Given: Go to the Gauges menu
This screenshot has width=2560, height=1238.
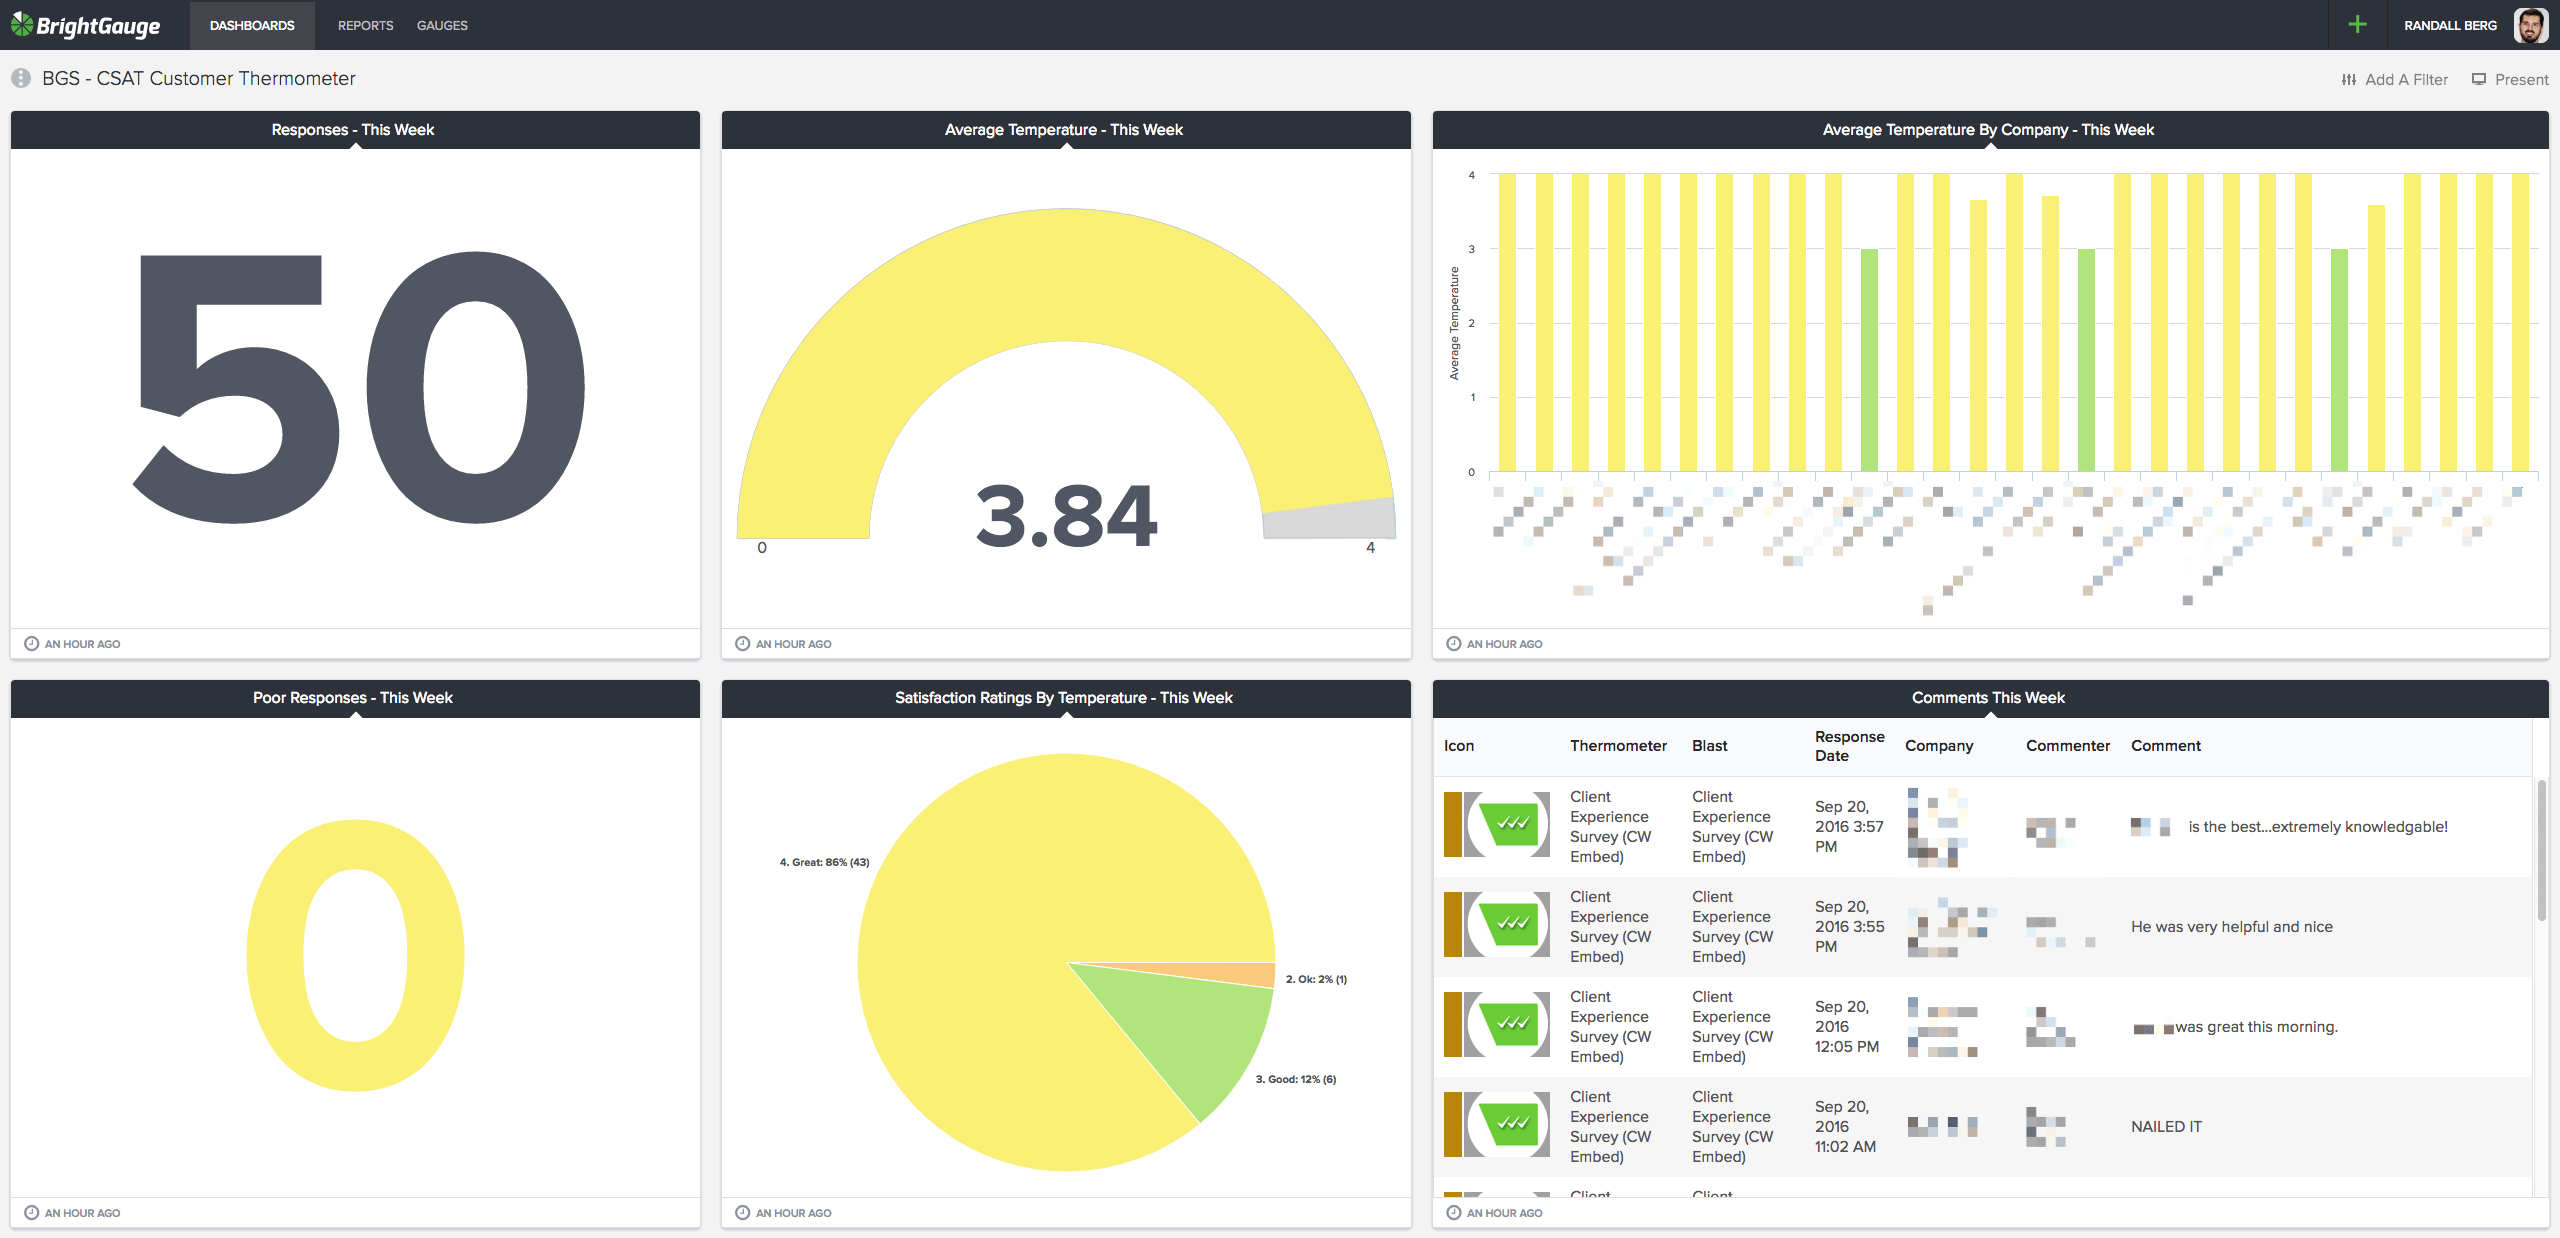Looking at the screenshot, I should [442, 25].
